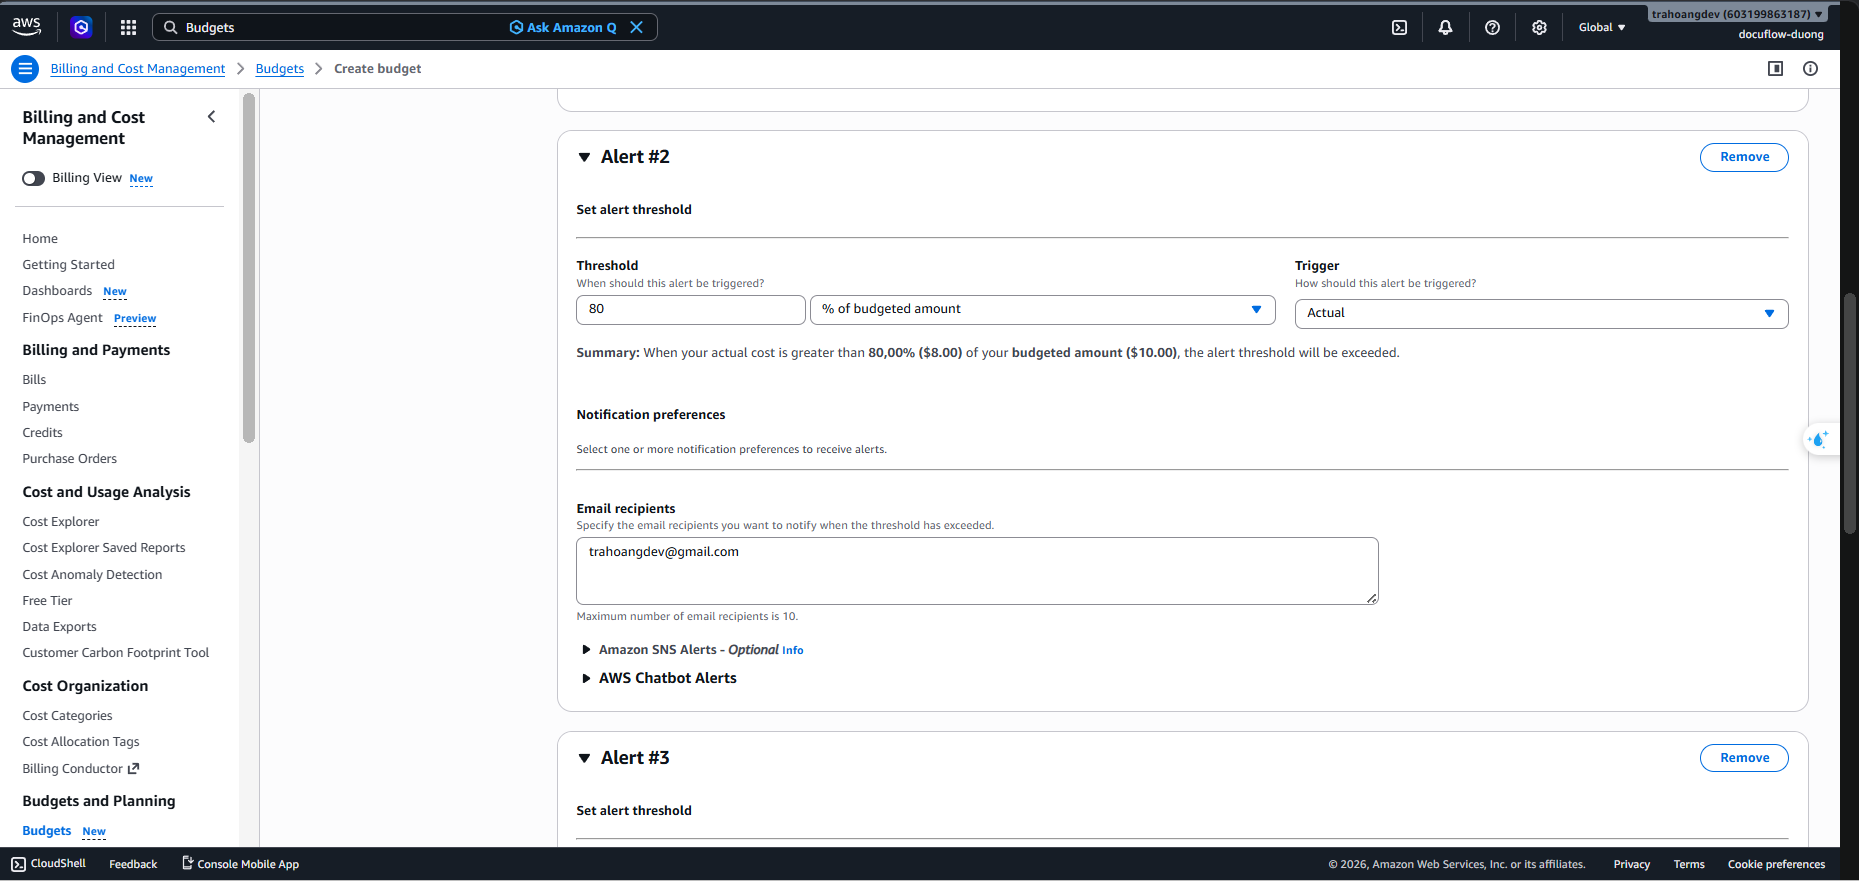Open Purchase Orders in sidebar
Screen dimensions: 1859x881
tap(69, 459)
